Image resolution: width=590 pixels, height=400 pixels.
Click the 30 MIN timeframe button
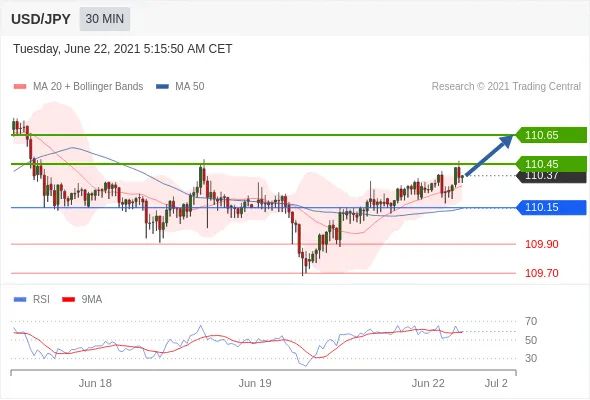pyautogui.click(x=105, y=19)
